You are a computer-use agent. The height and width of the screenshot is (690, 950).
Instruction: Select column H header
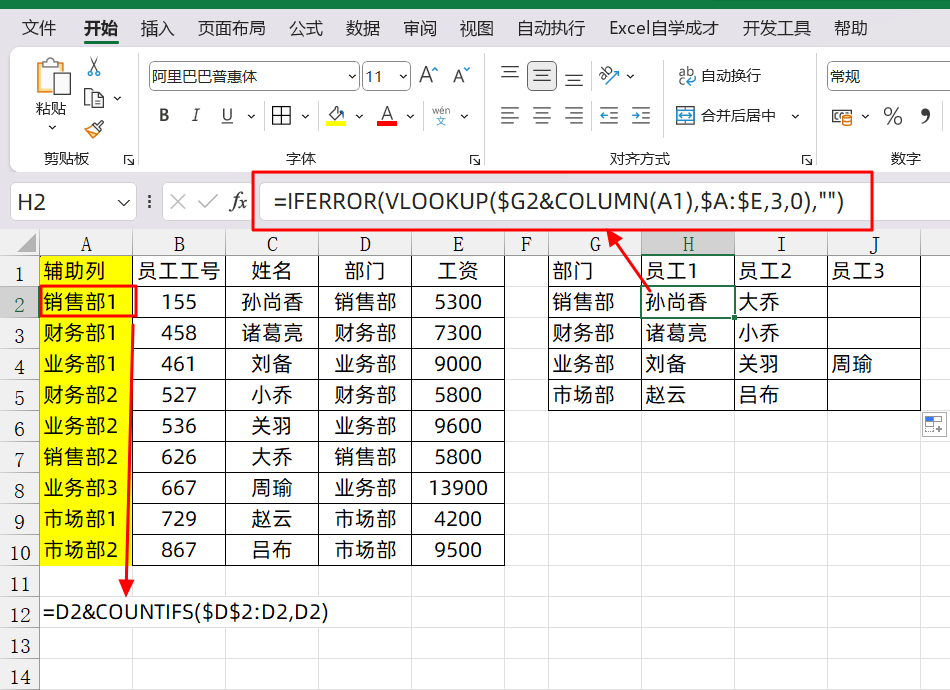coord(688,244)
